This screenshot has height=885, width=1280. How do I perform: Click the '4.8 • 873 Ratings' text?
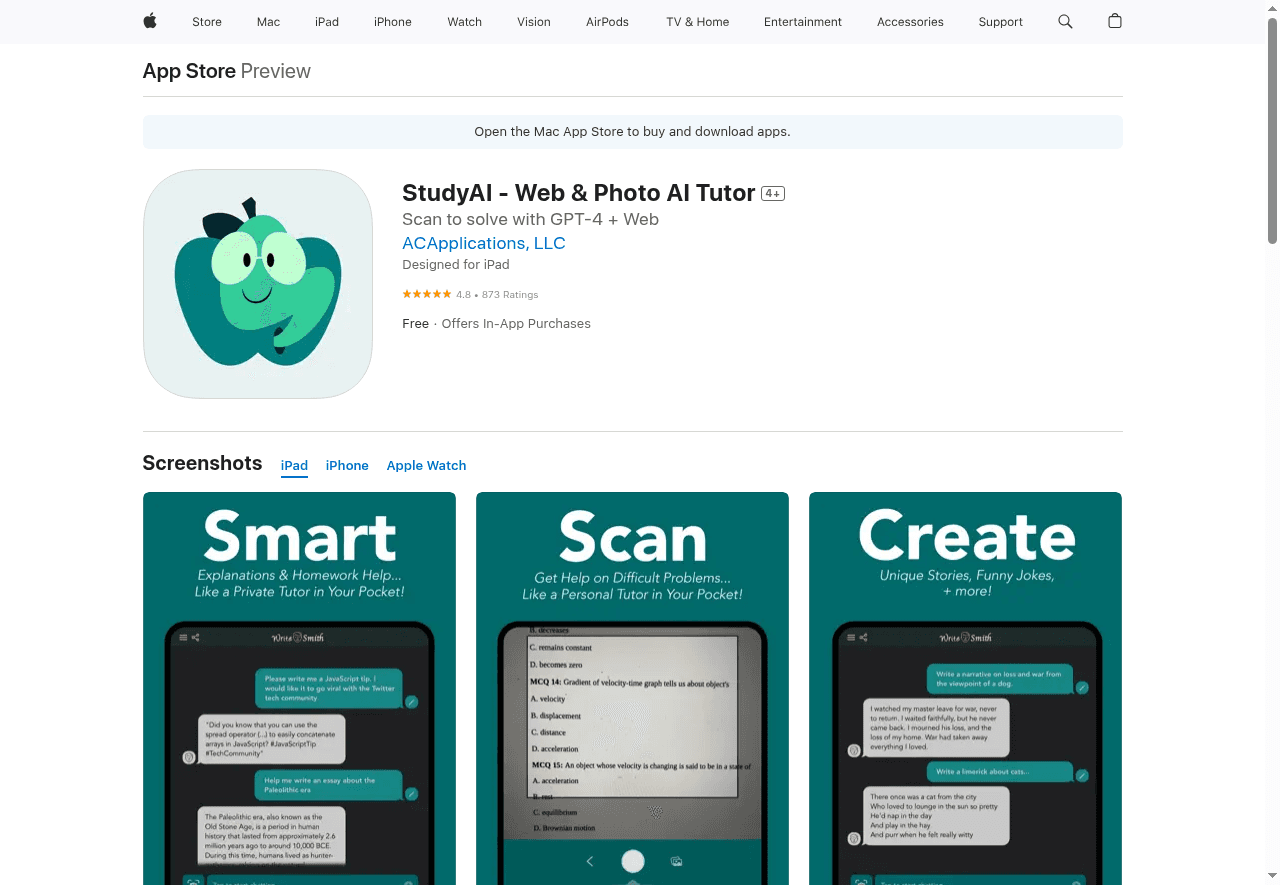[497, 295]
